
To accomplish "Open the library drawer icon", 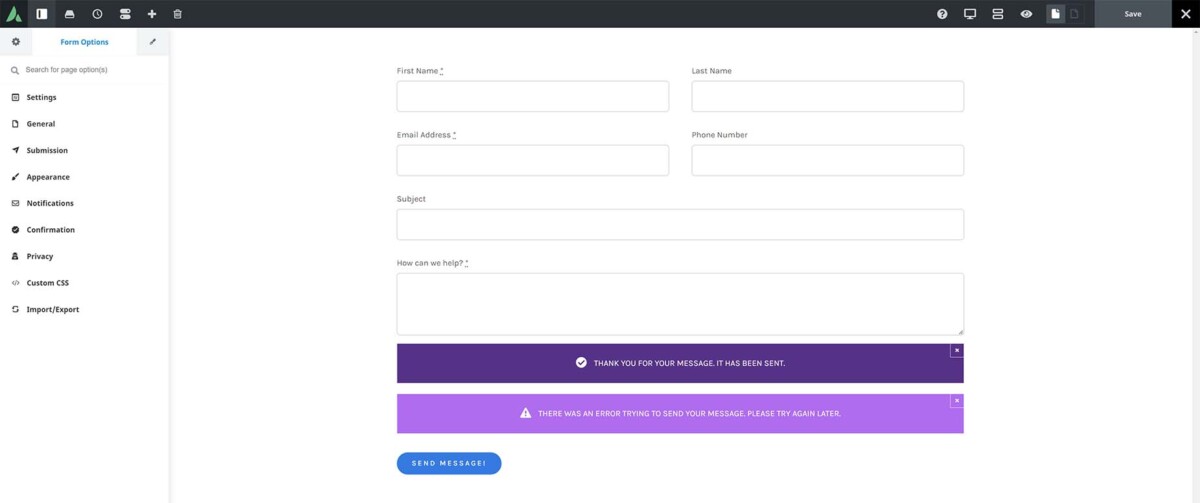I will click(69, 14).
